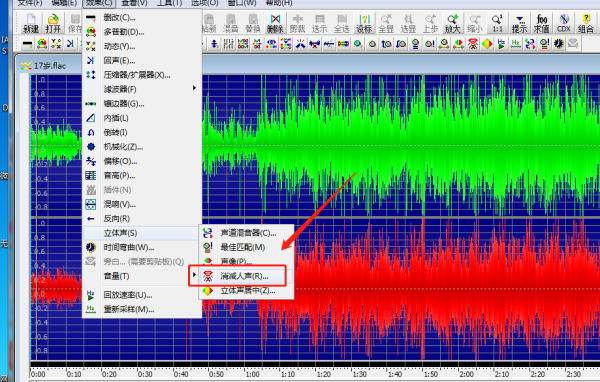Select 最佳匹配(M) in the stereo submenu

[246, 247]
